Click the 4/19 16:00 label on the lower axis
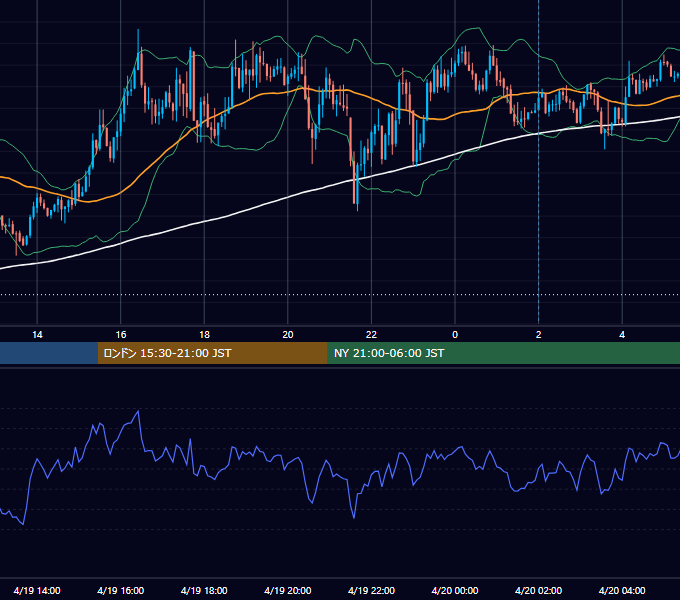680x600 pixels. click(121, 590)
